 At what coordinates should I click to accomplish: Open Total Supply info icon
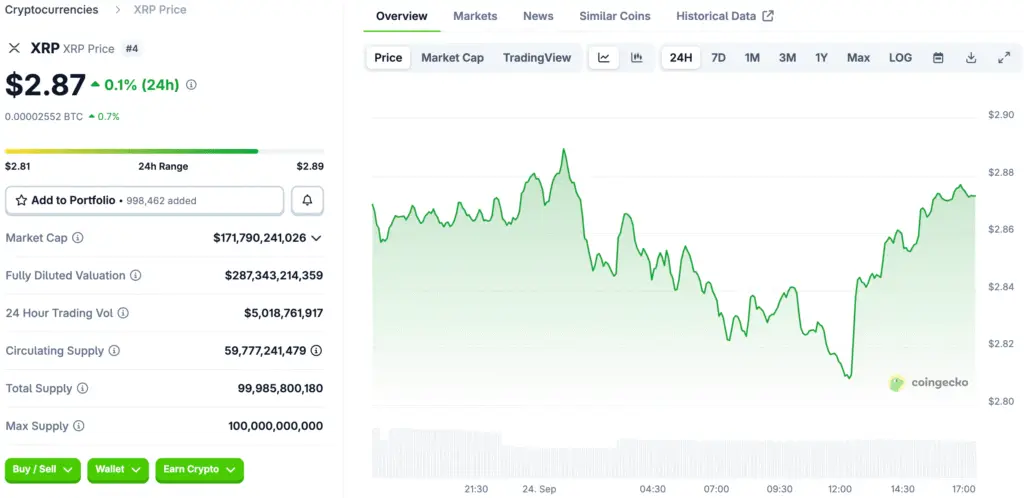coord(82,388)
